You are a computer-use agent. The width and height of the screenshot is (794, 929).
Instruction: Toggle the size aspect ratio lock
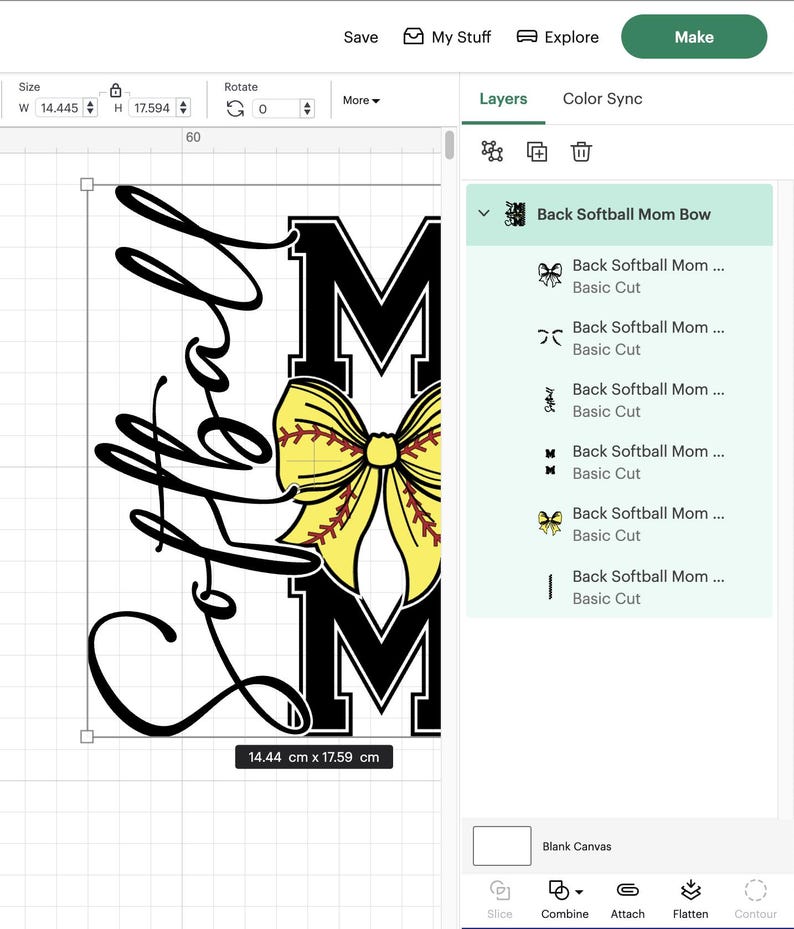click(116, 91)
